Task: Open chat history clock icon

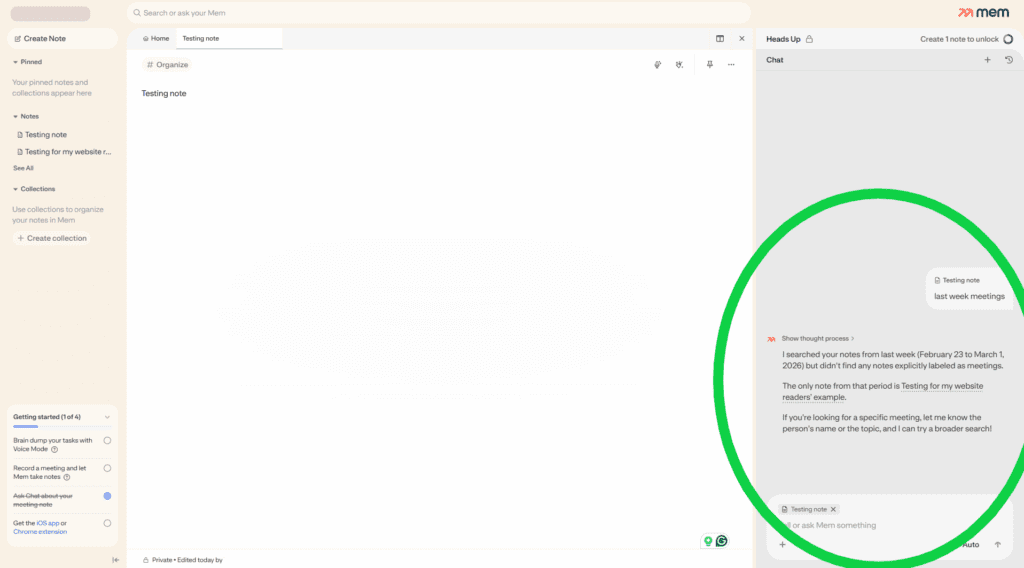Action: pyautogui.click(x=1009, y=60)
